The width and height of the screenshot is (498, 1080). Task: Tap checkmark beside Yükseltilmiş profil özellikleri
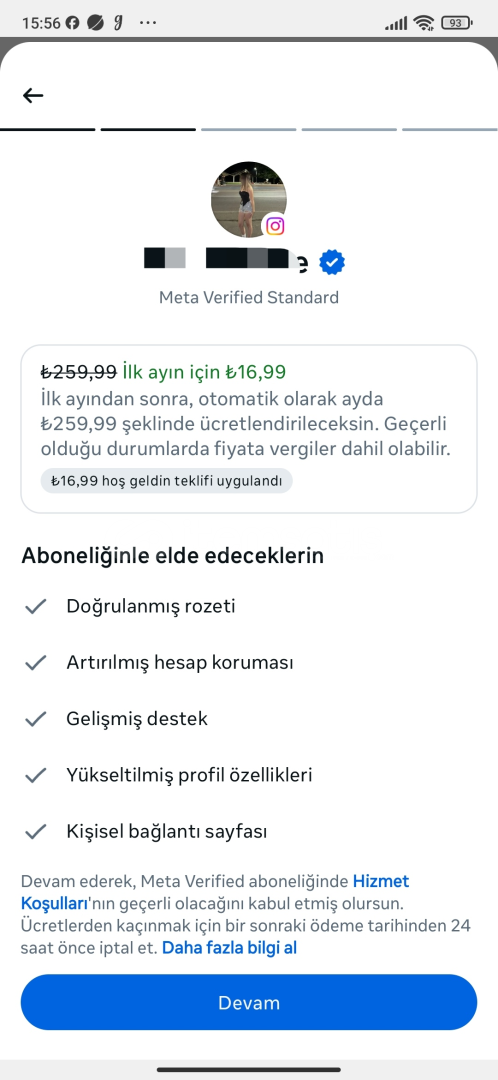coord(35,776)
